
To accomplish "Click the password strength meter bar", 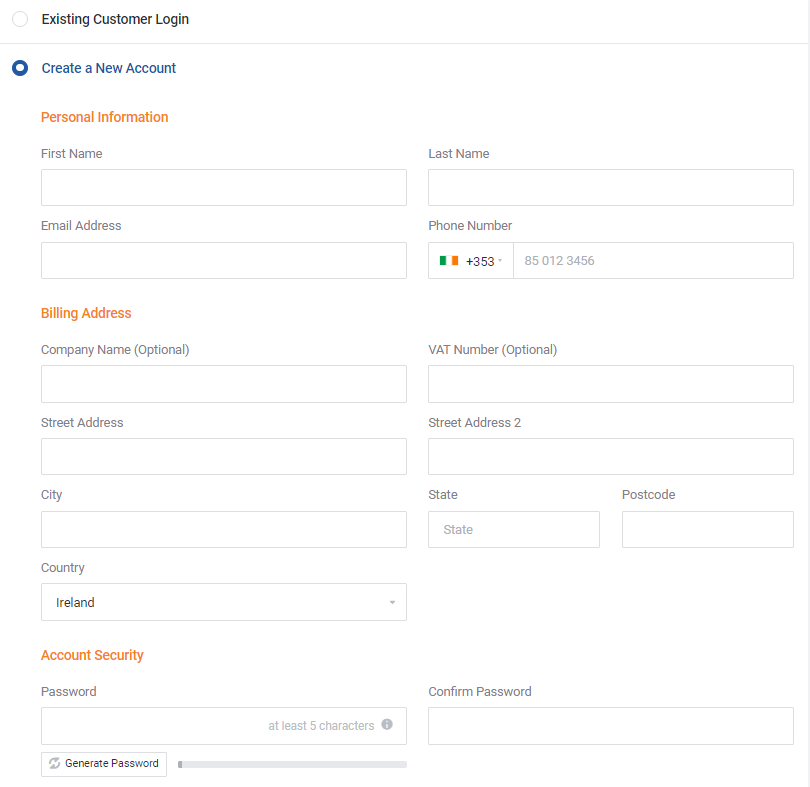I will pos(292,764).
